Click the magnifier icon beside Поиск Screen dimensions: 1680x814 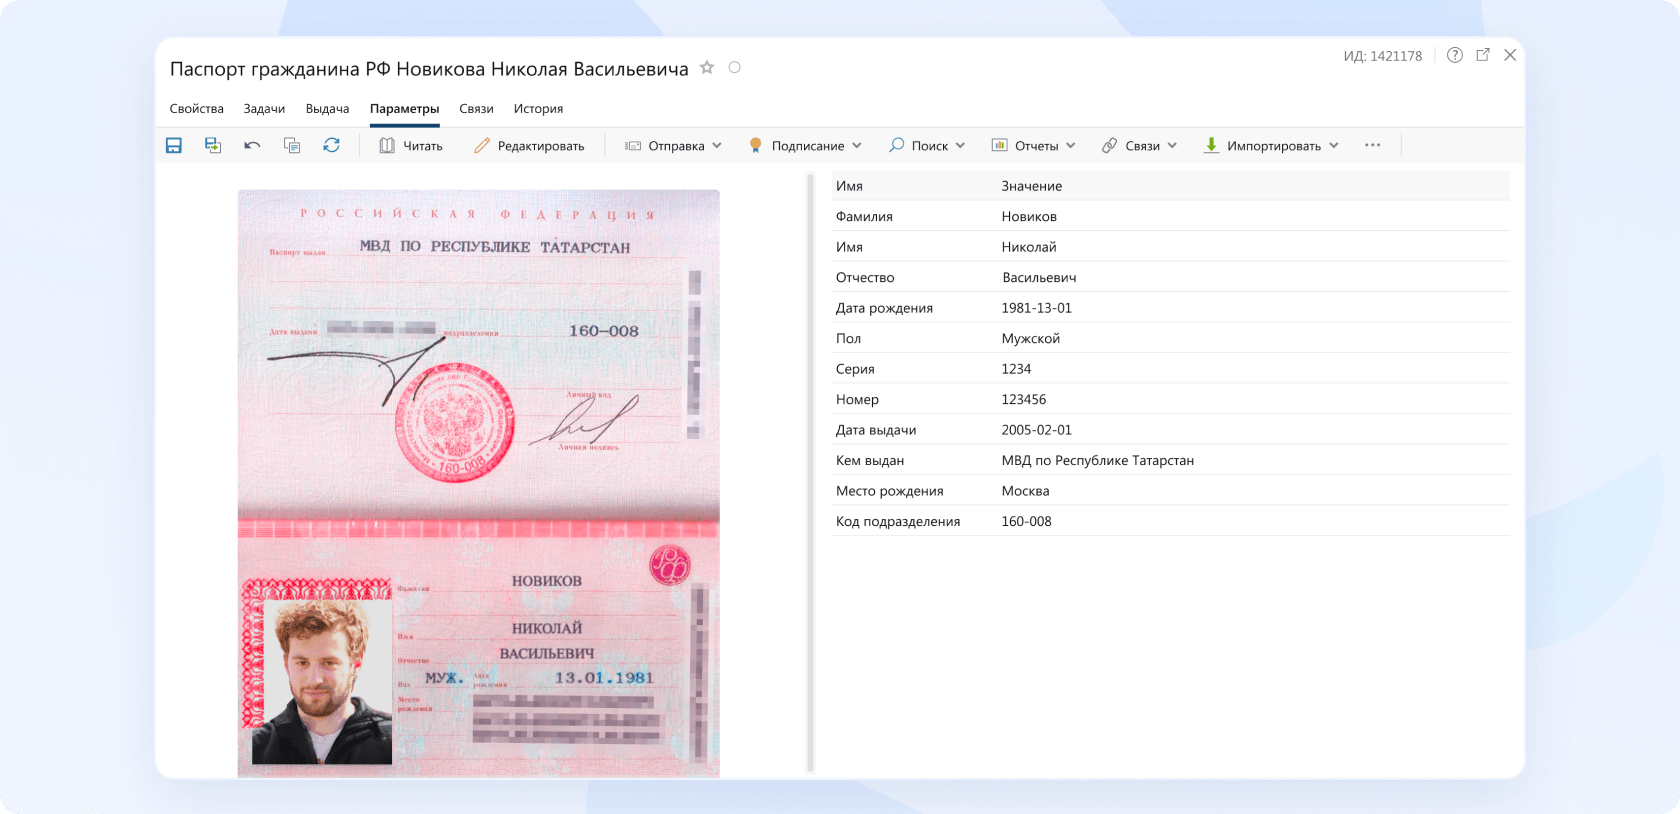point(897,145)
